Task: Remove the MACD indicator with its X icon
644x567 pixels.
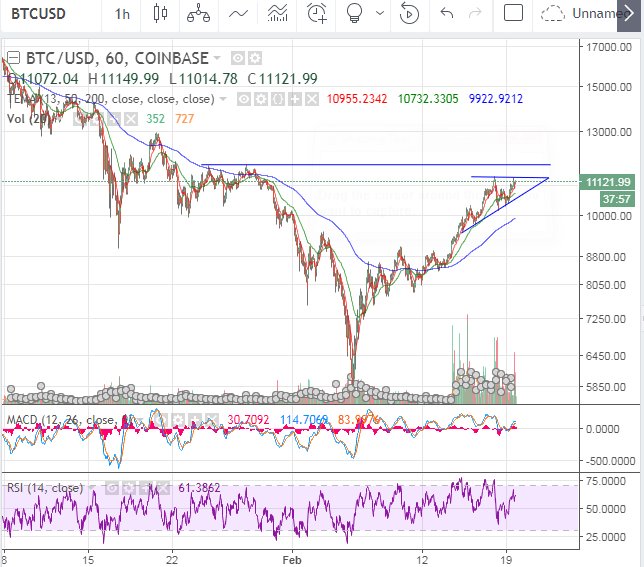Action: click(212, 420)
